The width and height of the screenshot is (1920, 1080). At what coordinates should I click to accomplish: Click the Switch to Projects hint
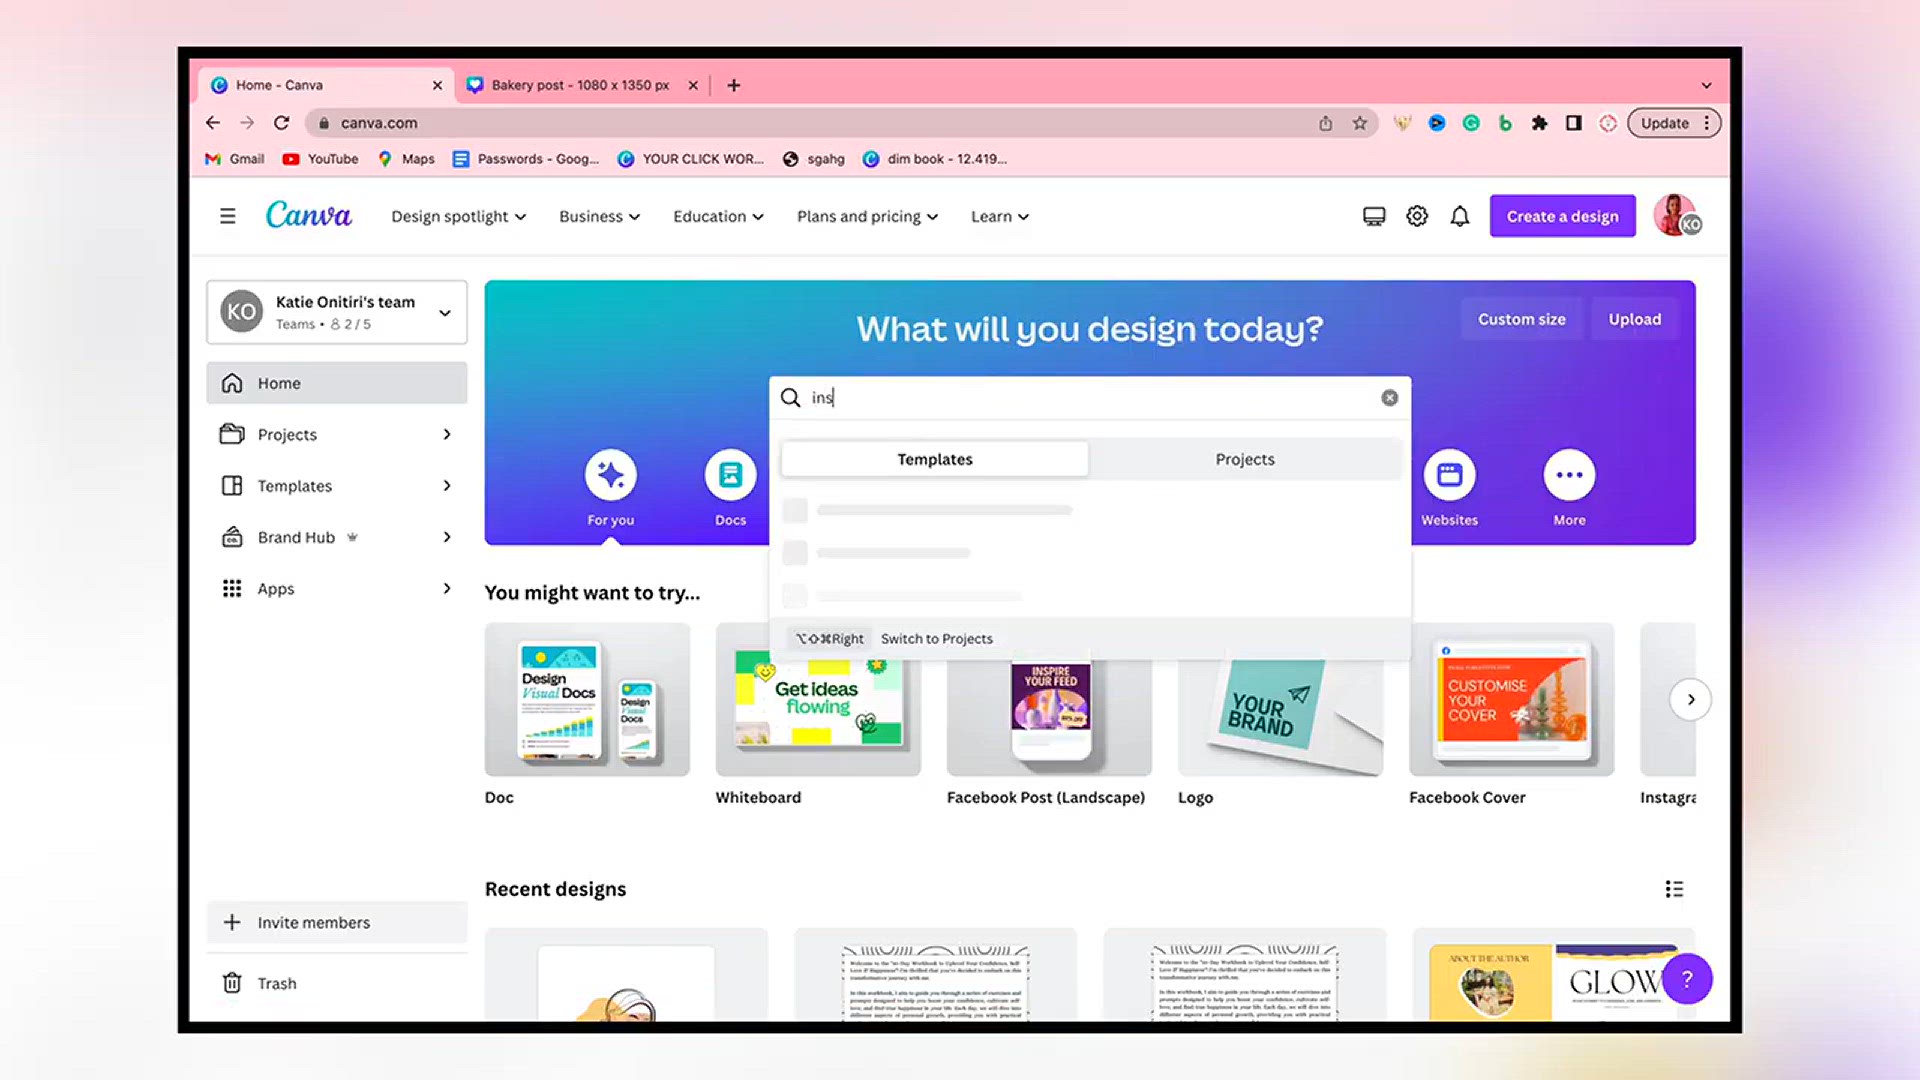tap(937, 639)
